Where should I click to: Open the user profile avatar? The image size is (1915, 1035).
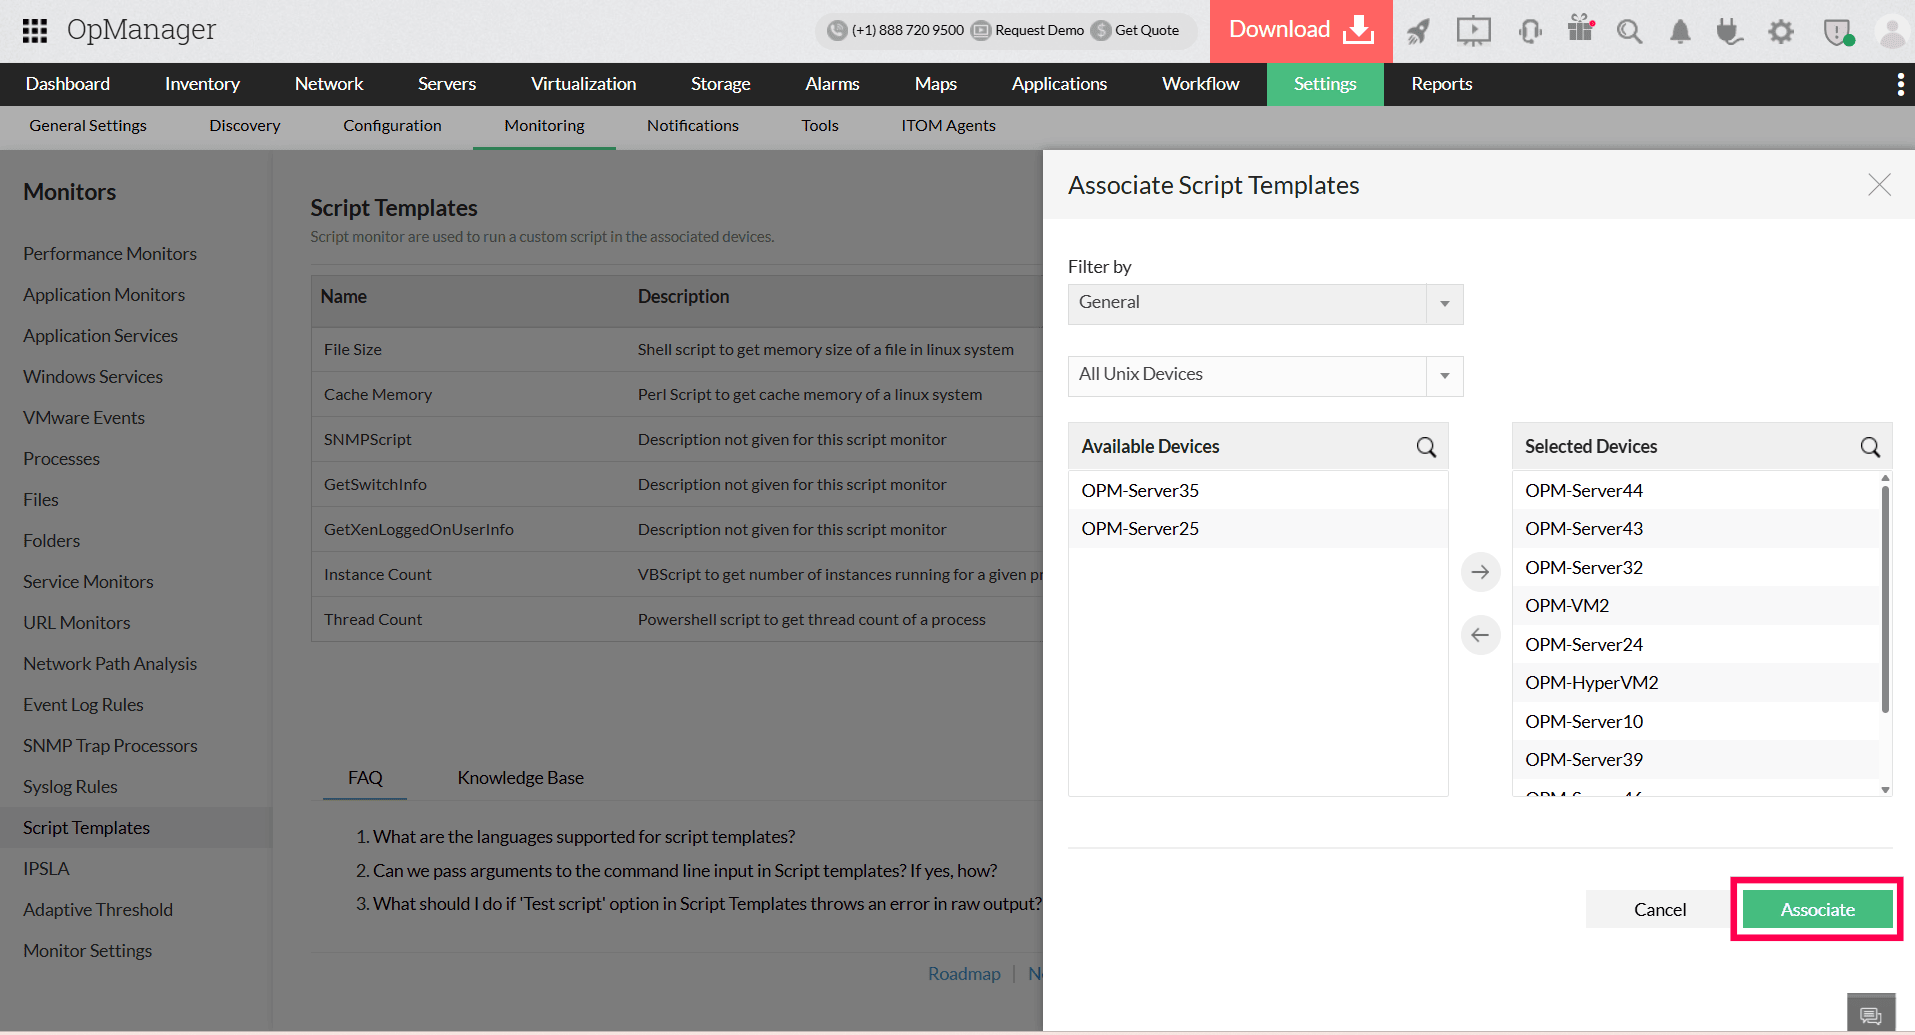(1892, 31)
